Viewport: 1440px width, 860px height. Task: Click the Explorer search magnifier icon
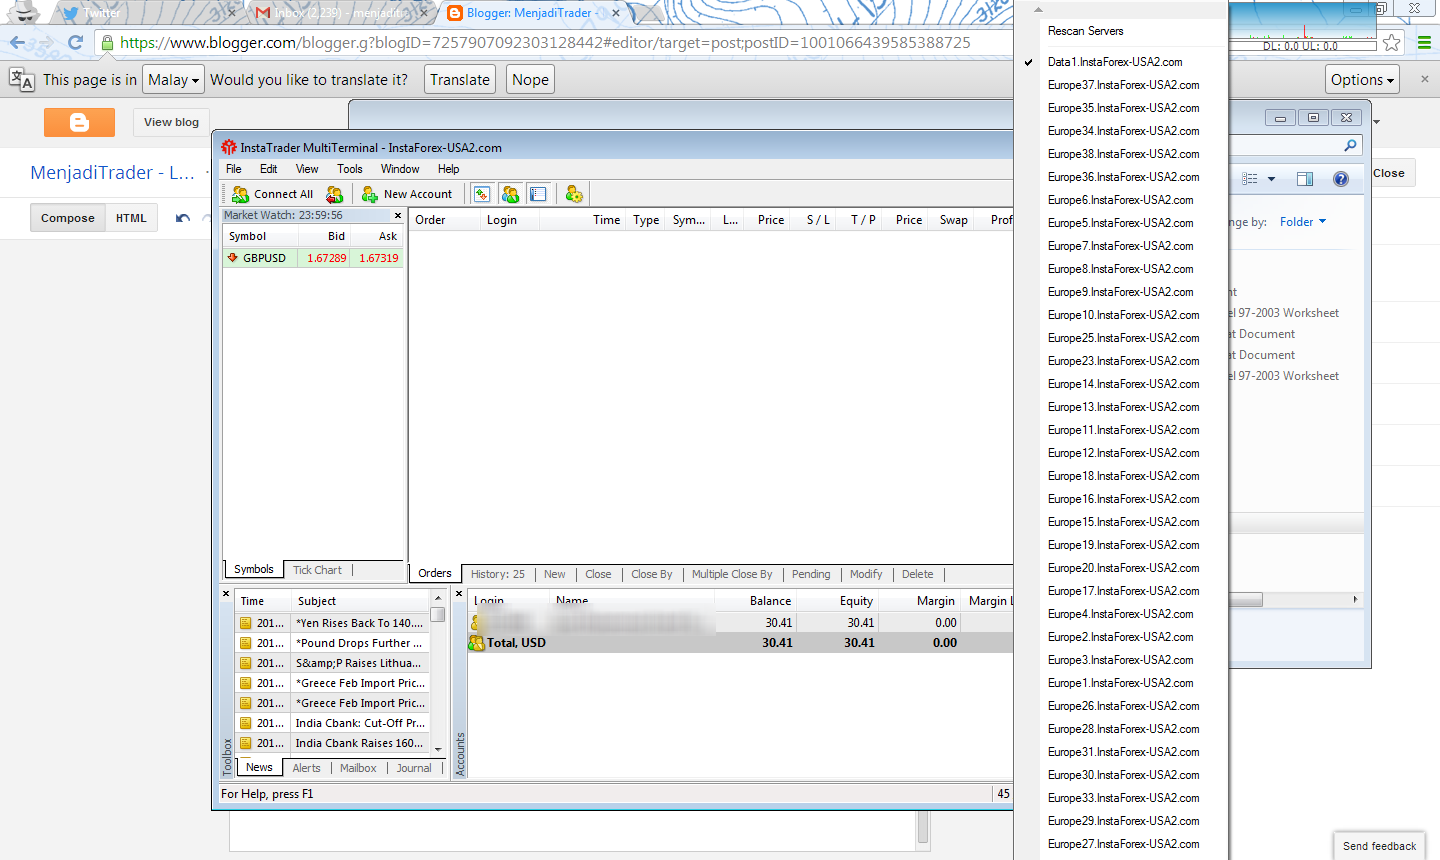pyautogui.click(x=1350, y=146)
